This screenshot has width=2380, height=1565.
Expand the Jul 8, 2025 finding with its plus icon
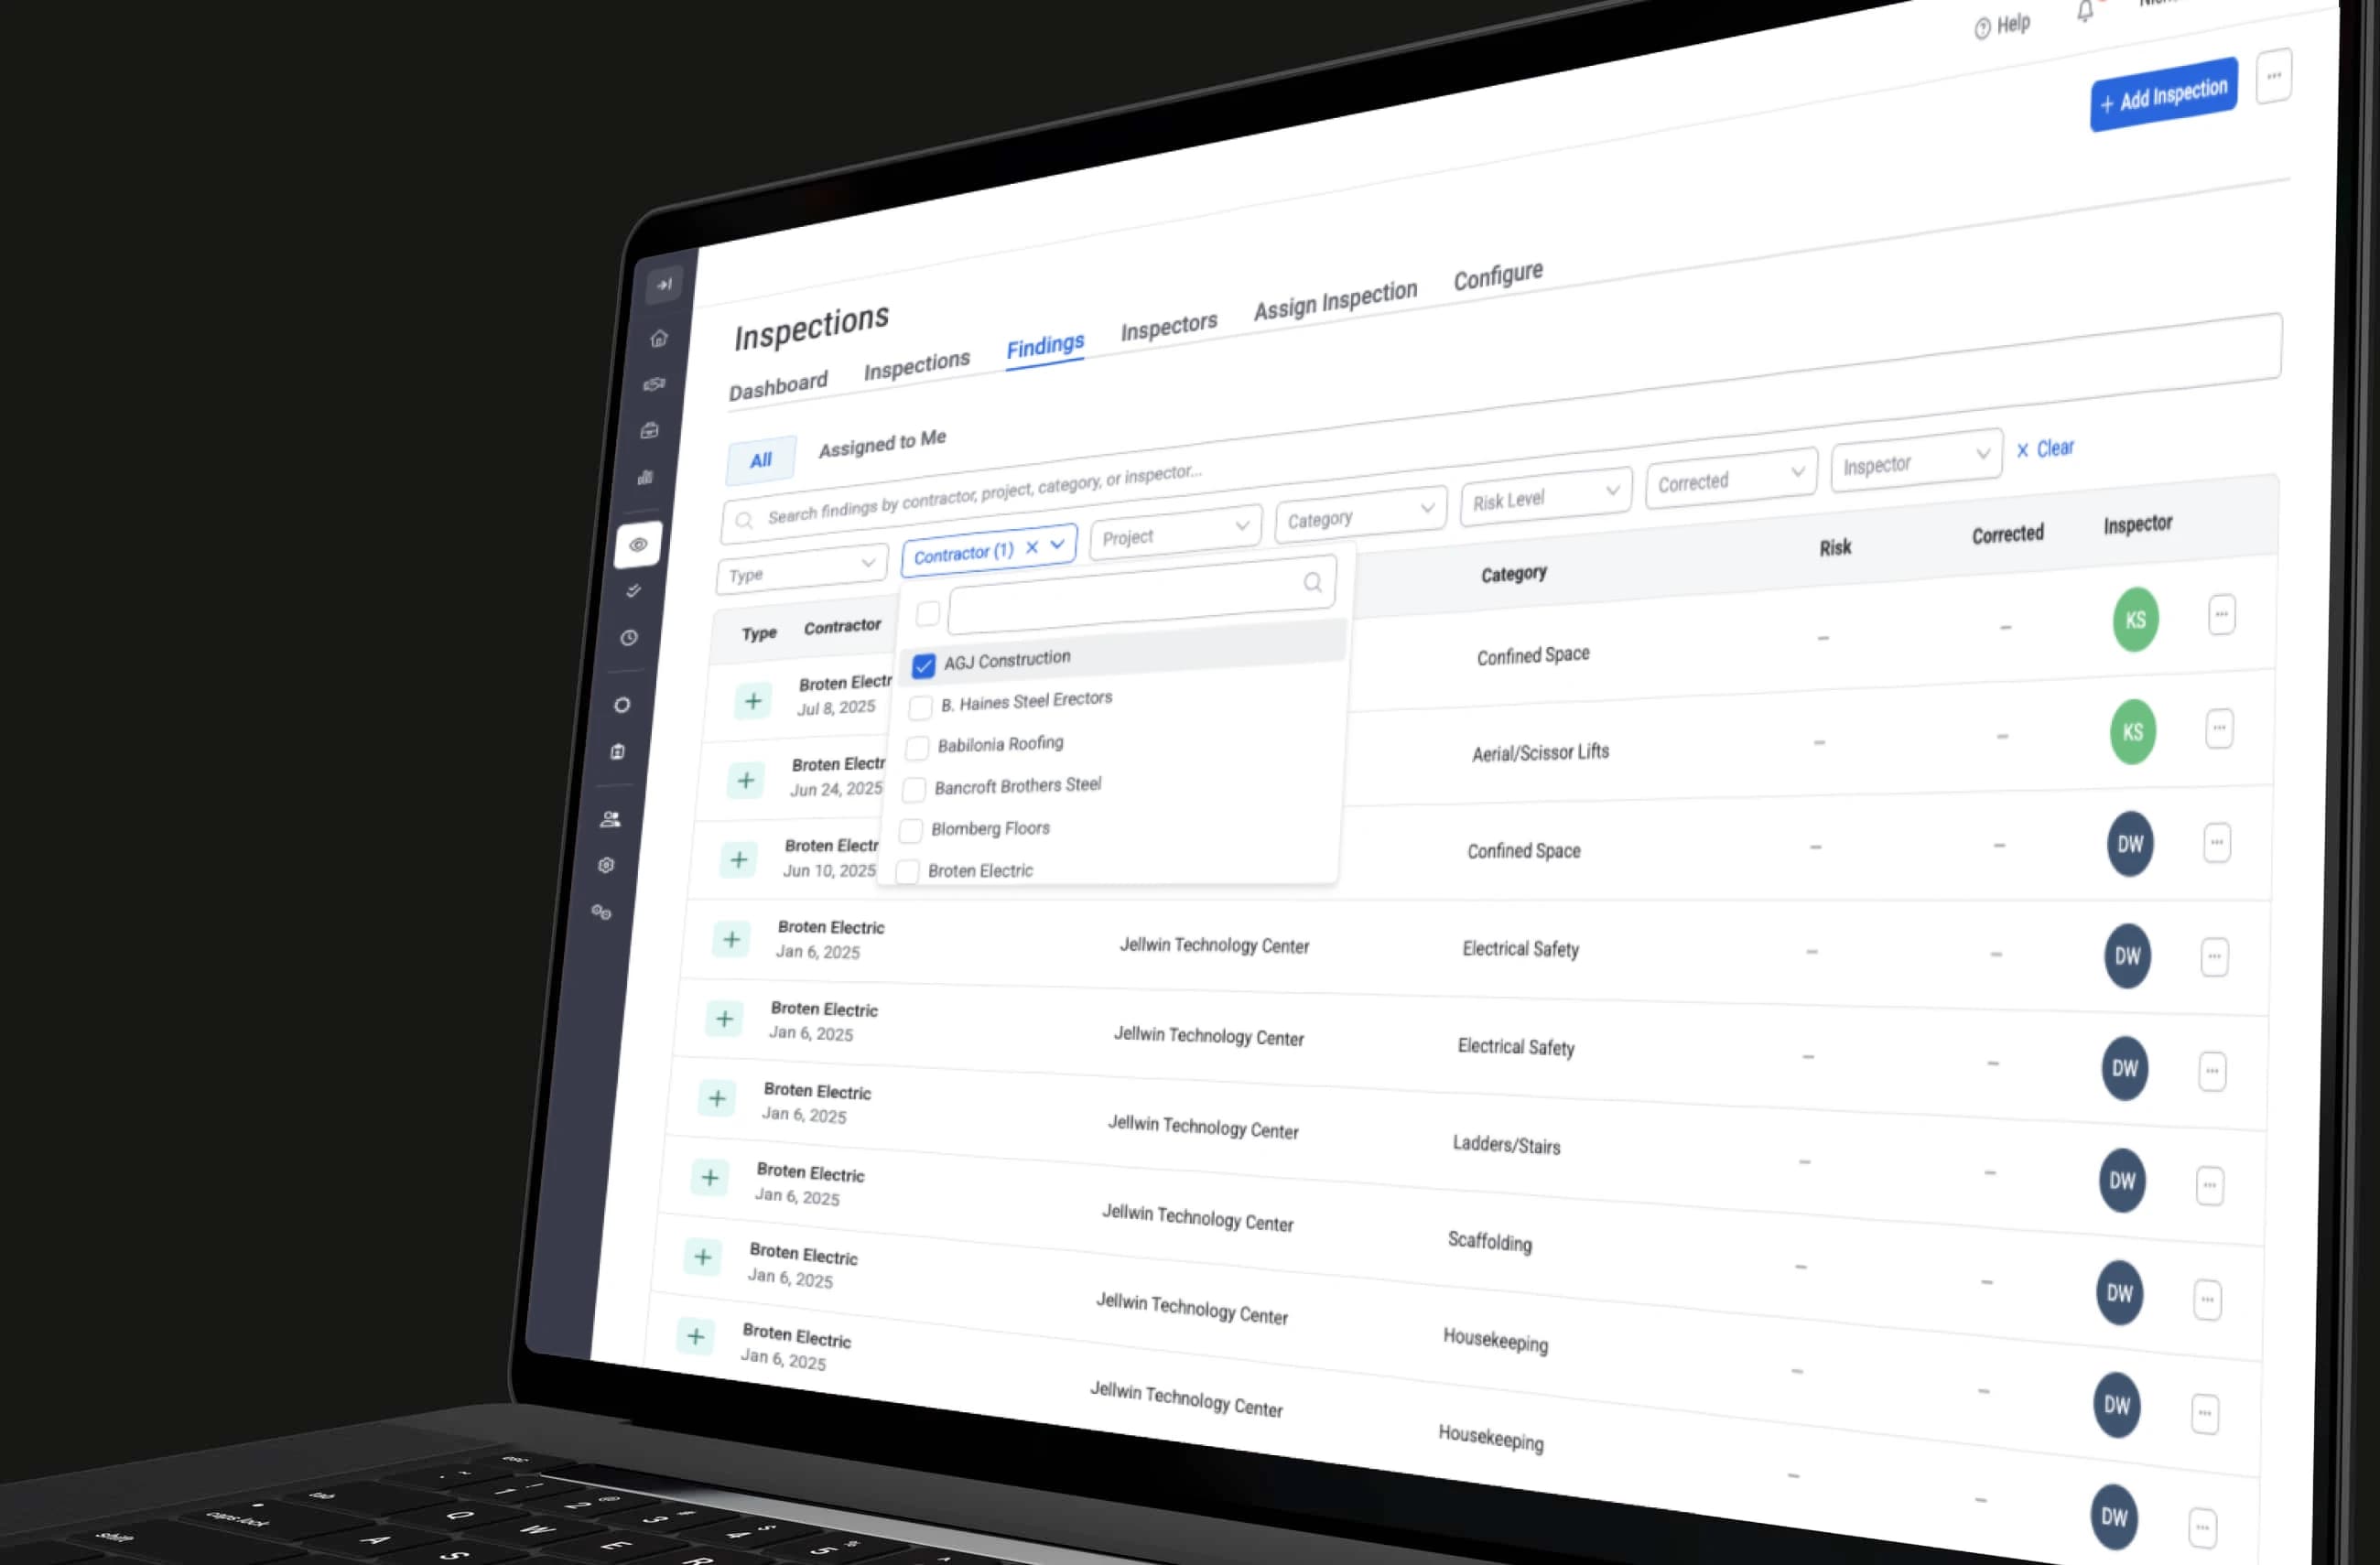tap(753, 700)
